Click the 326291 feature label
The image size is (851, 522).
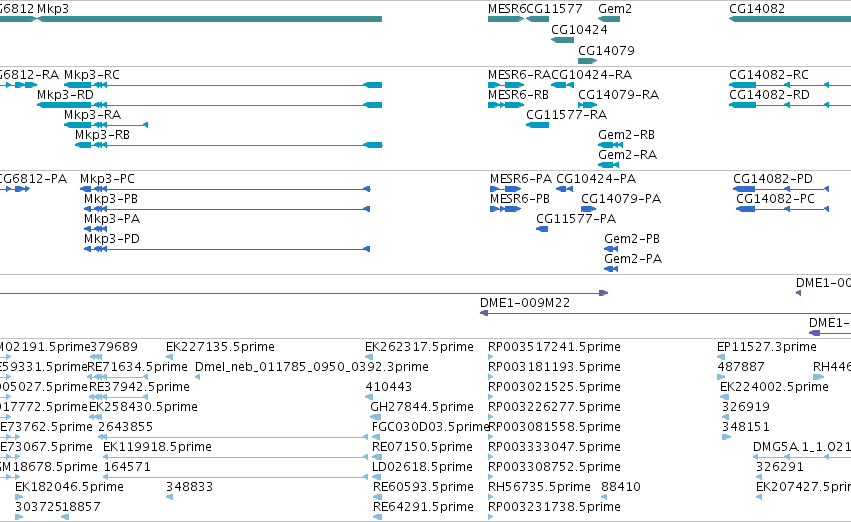pos(779,468)
